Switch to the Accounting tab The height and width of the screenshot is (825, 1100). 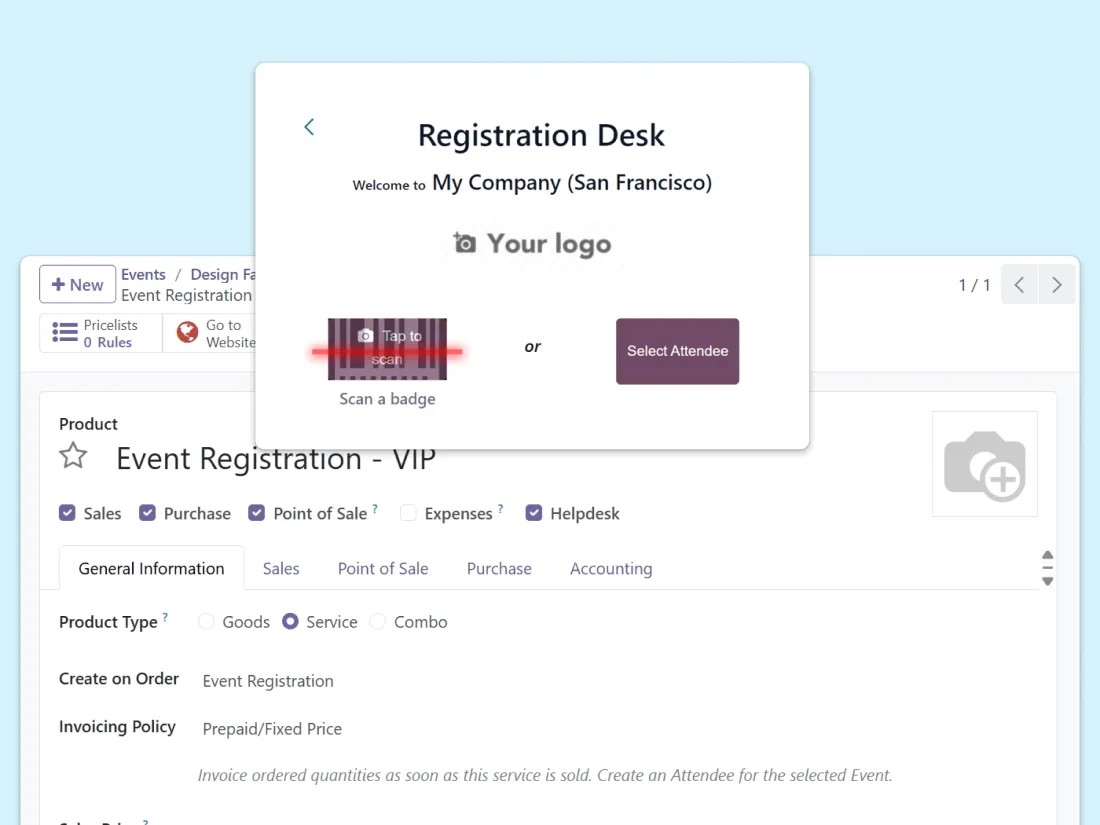click(611, 569)
